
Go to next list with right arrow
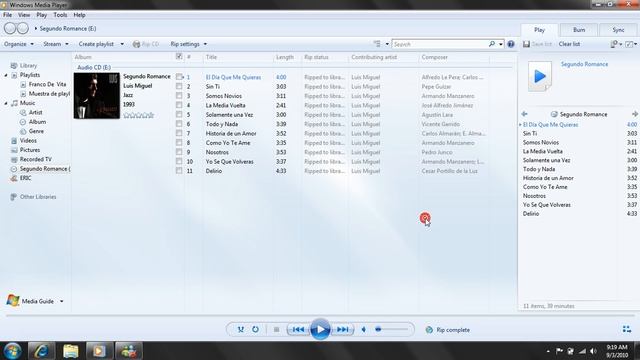click(x=635, y=114)
